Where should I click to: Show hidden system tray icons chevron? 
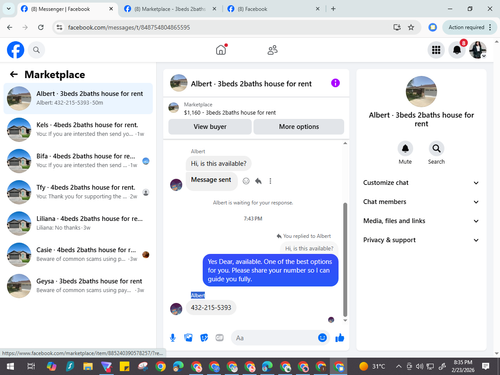click(x=398, y=367)
